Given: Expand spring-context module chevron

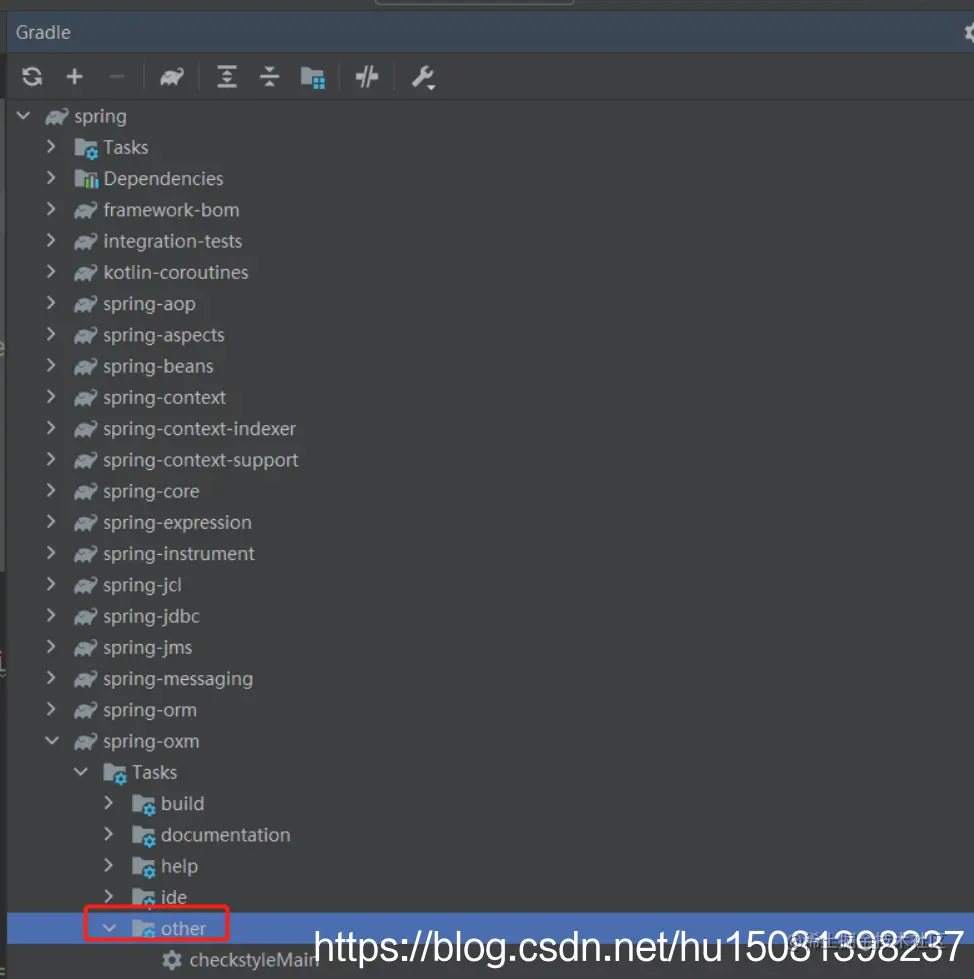Looking at the screenshot, I should point(51,396).
